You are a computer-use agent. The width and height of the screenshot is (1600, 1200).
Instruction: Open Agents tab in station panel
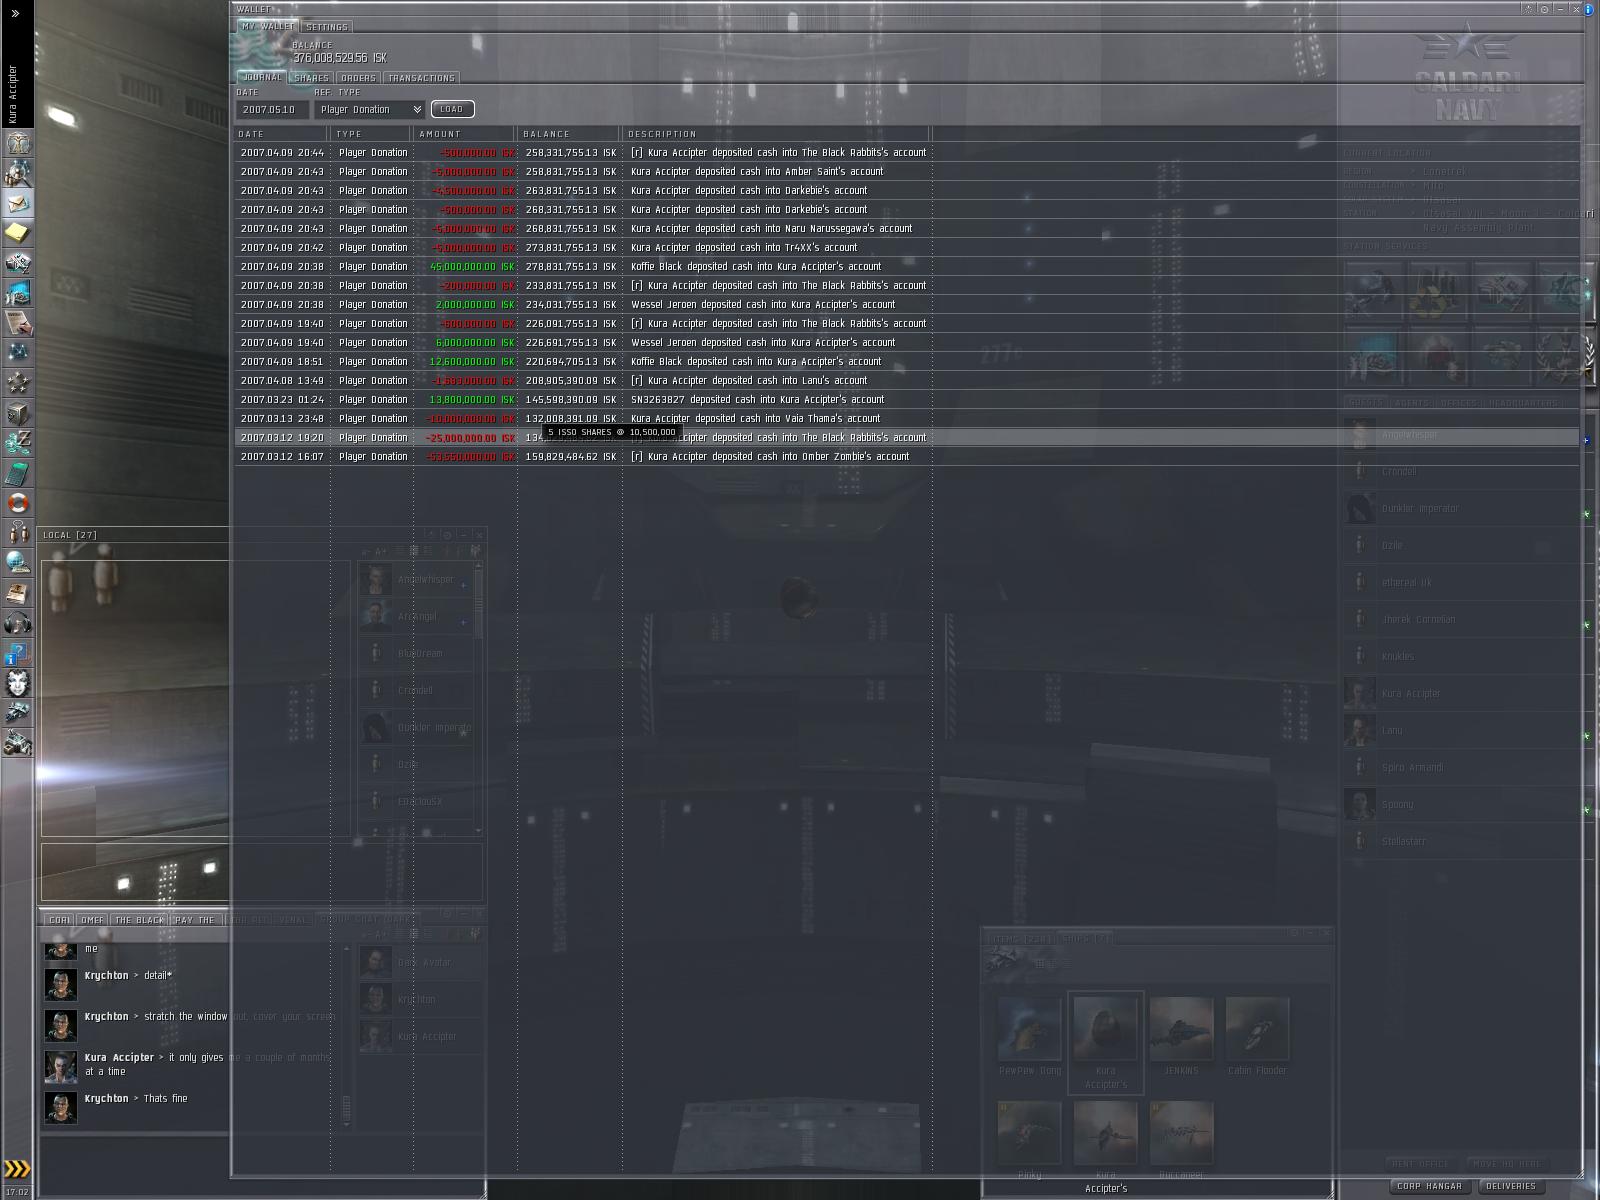(1411, 403)
